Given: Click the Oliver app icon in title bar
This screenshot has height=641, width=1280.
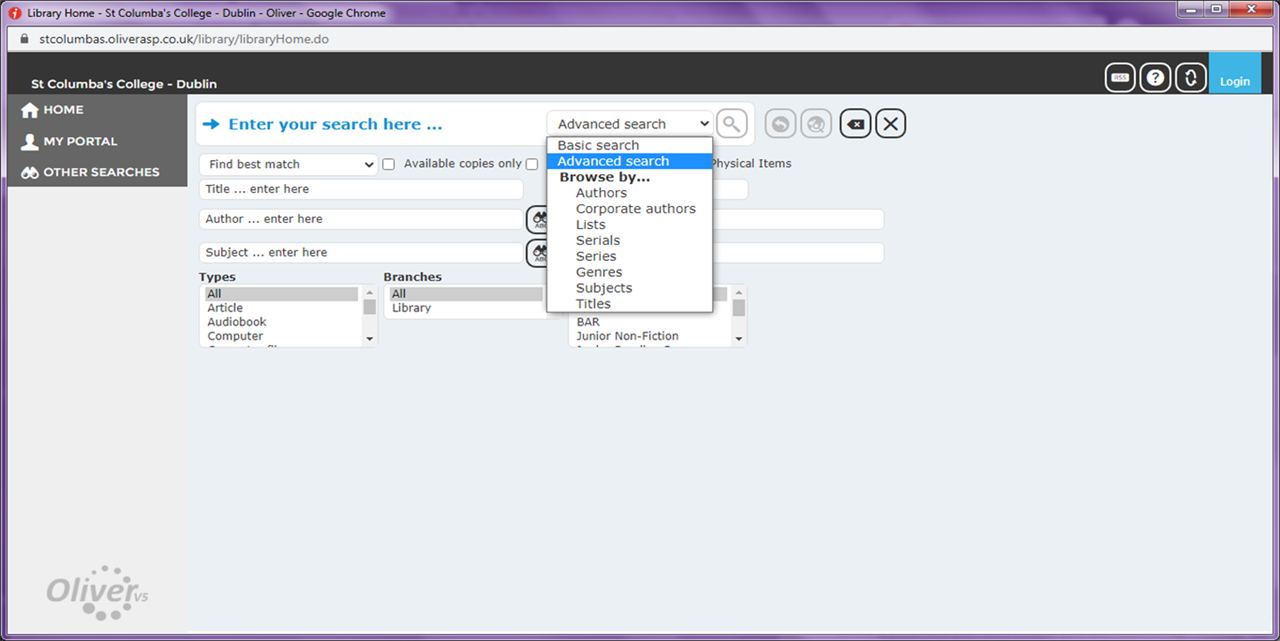Looking at the screenshot, I should coord(16,13).
